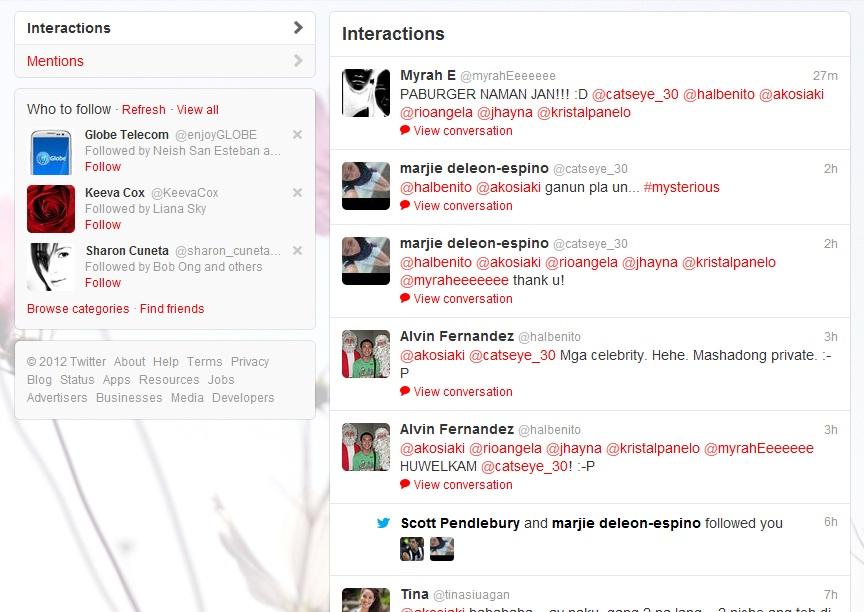
Task: Refresh the Who to follow suggestions
Action: click(x=143, y=110)
